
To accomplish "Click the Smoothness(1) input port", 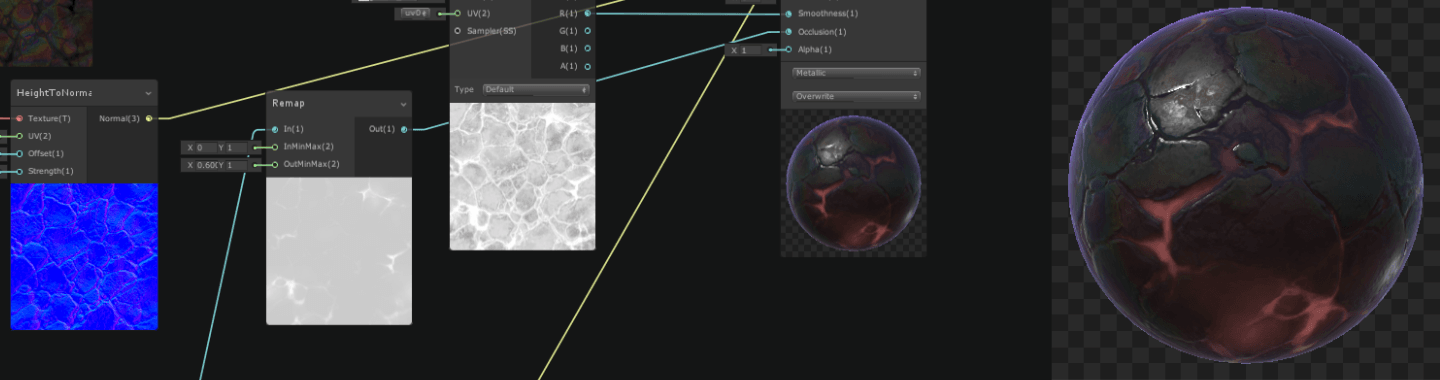I will [789, 14].
